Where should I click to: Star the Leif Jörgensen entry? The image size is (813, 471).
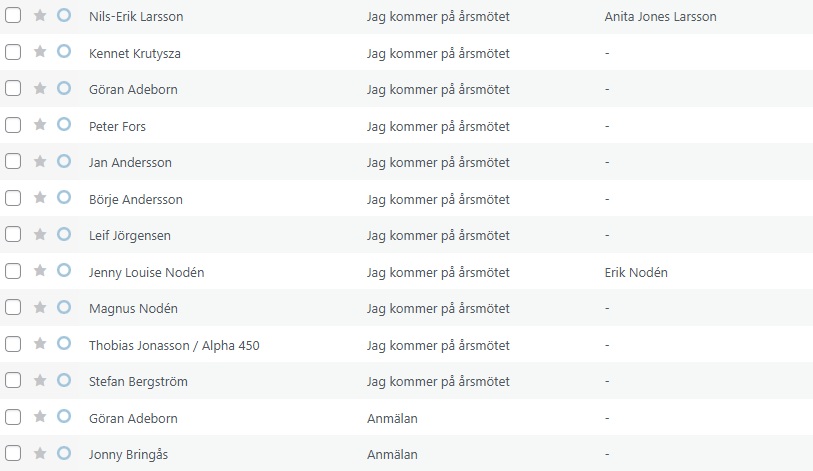tap(40, 235)
